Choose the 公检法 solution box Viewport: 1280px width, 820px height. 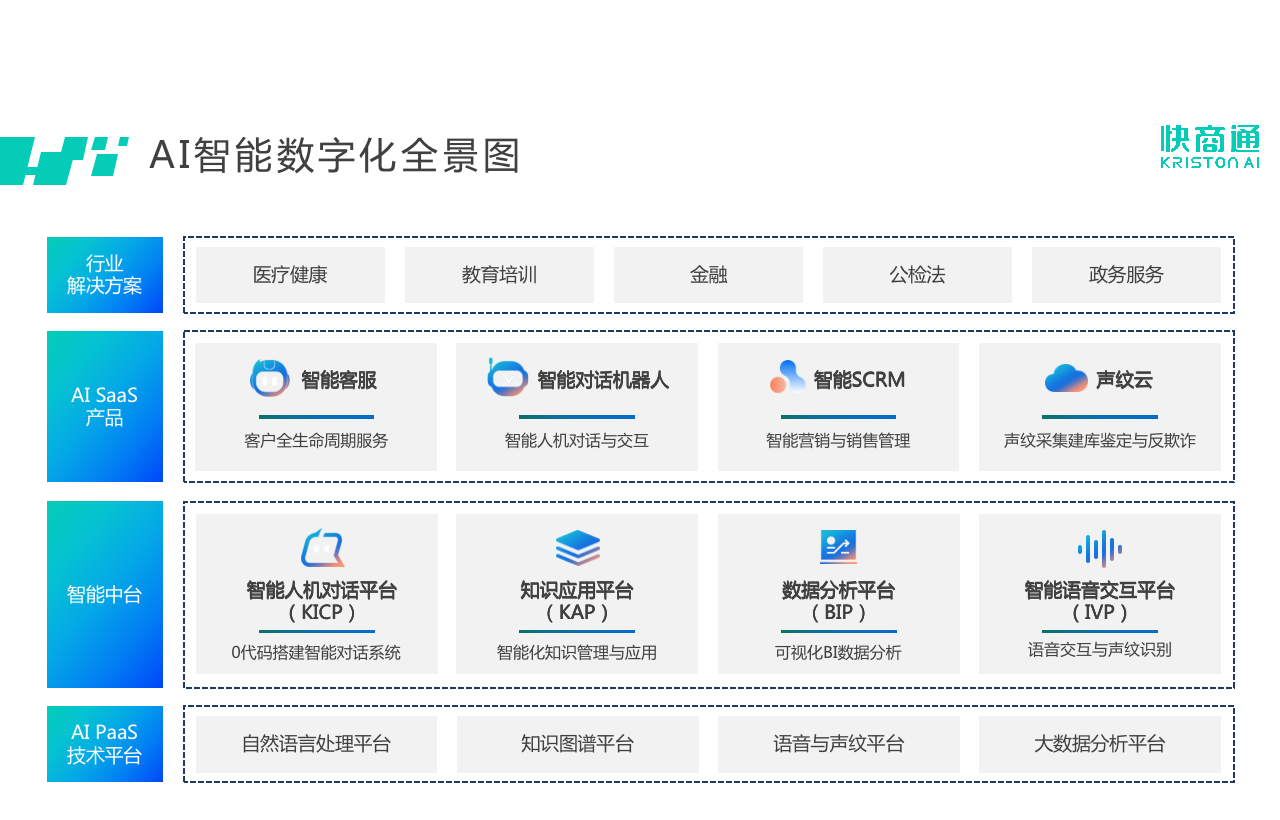[917, 275]
